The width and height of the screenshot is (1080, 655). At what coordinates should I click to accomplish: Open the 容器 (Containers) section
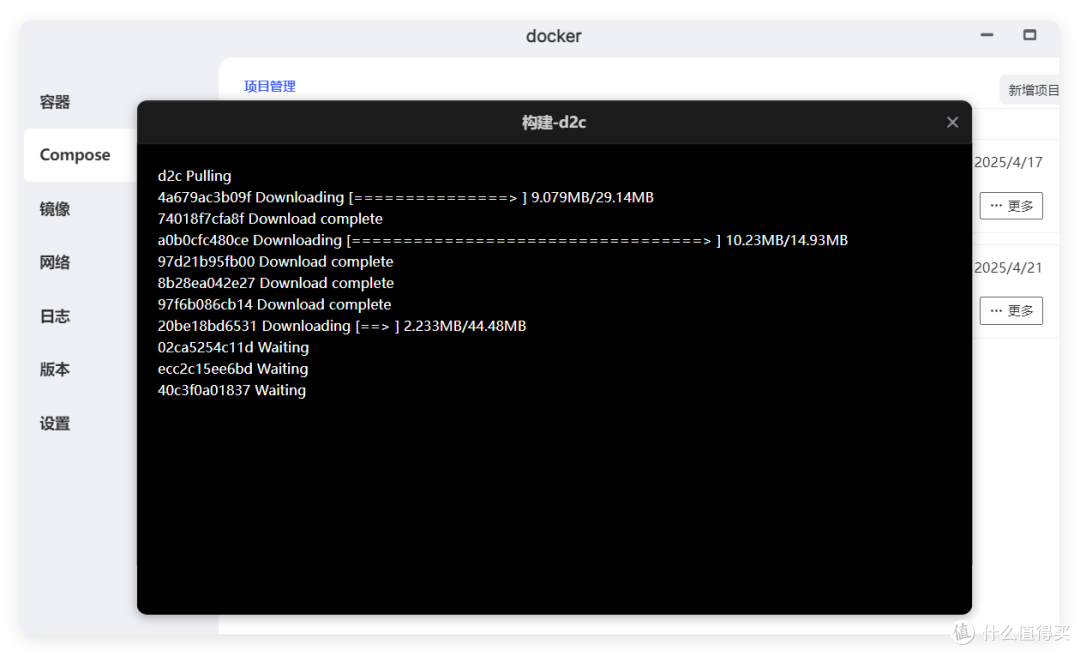[54, 102]
